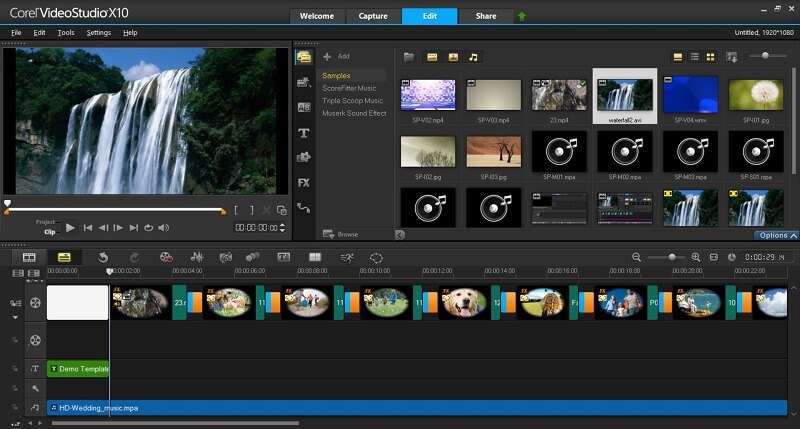Open the Auto Music icon

pos(225,258)
